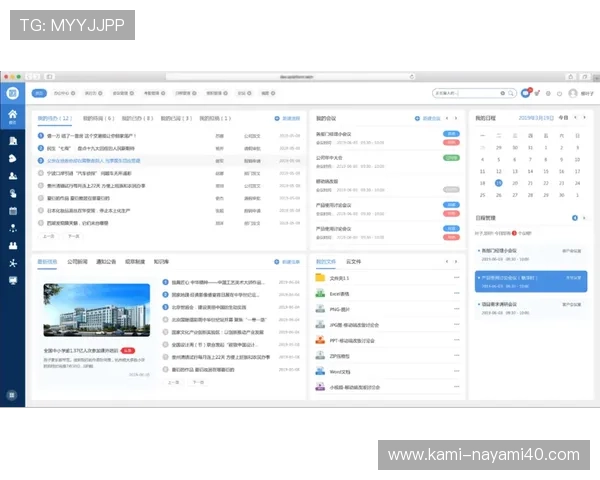Open the Excel表格 file icon
The height and width of the screenshot is (480, 600).
[x=321, y=294]
